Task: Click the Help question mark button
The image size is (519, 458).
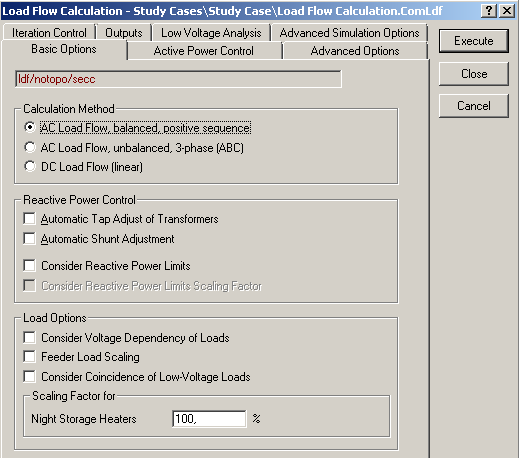Action: [489, 11]
